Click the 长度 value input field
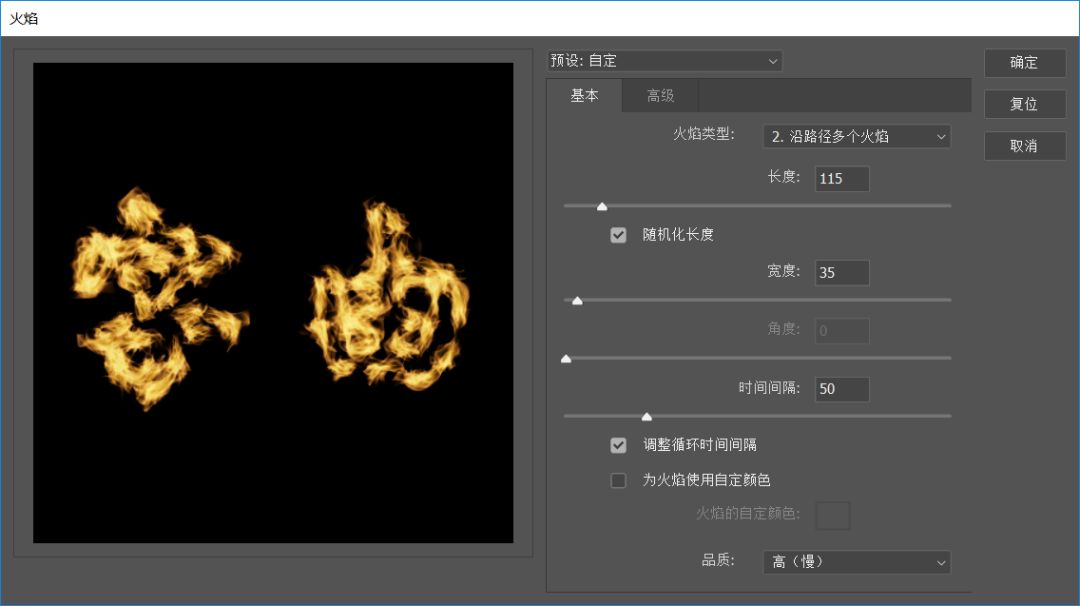The height and width of the screenshot is (606, 1080). pos(841,179)
